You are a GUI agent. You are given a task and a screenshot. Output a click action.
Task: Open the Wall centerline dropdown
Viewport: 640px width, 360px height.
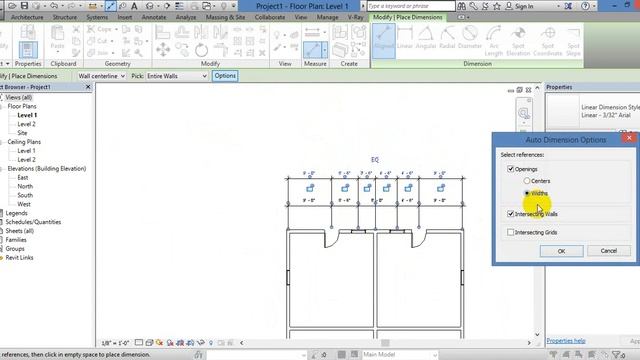[101, 76]
